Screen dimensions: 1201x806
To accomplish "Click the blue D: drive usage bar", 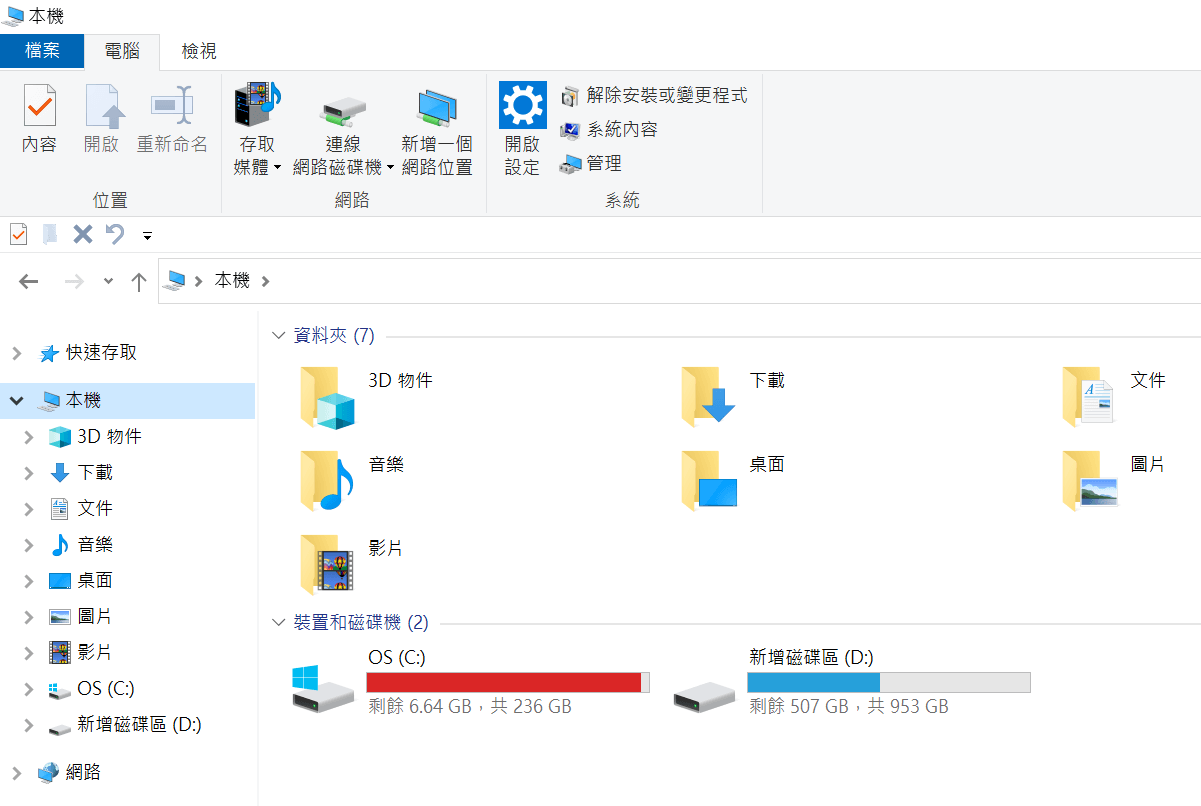I will coord(889,682).
